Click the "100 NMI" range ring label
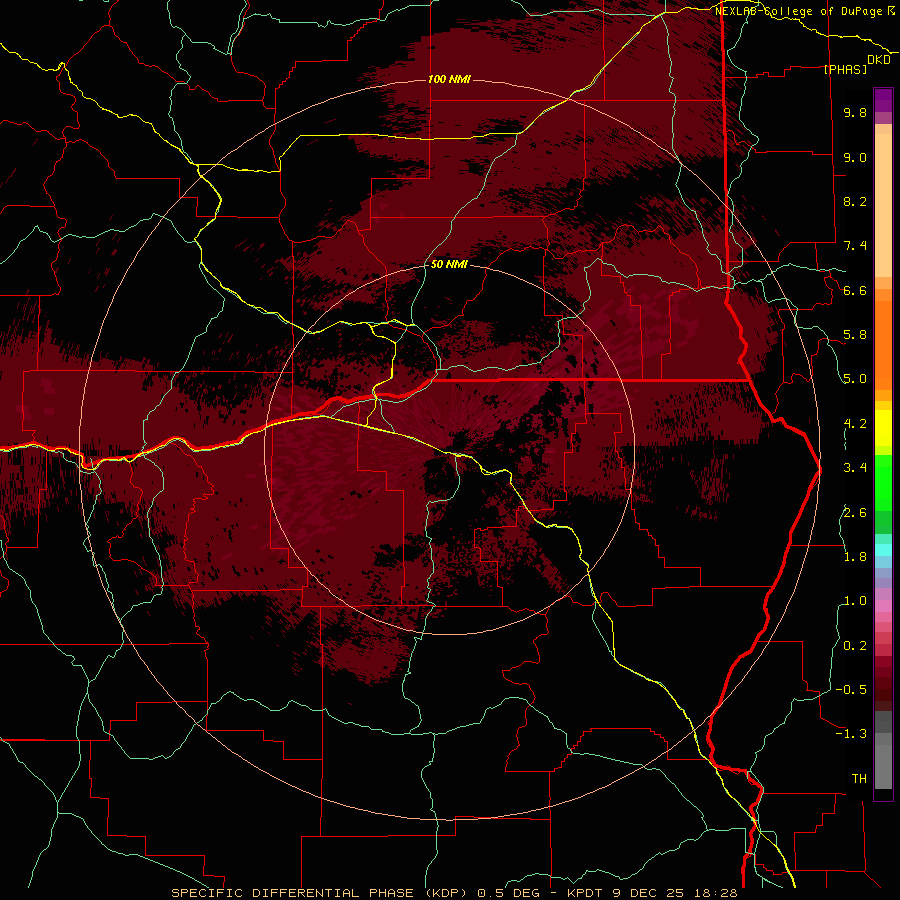 [x=449, y=79]
